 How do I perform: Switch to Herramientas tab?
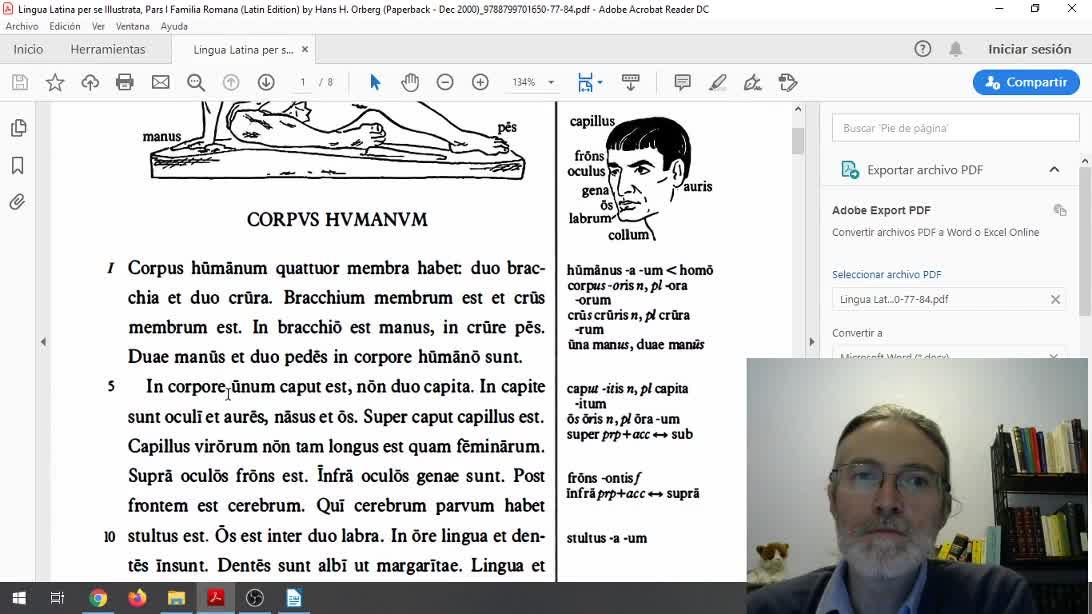pyautogui.click(x=108, y=49)
